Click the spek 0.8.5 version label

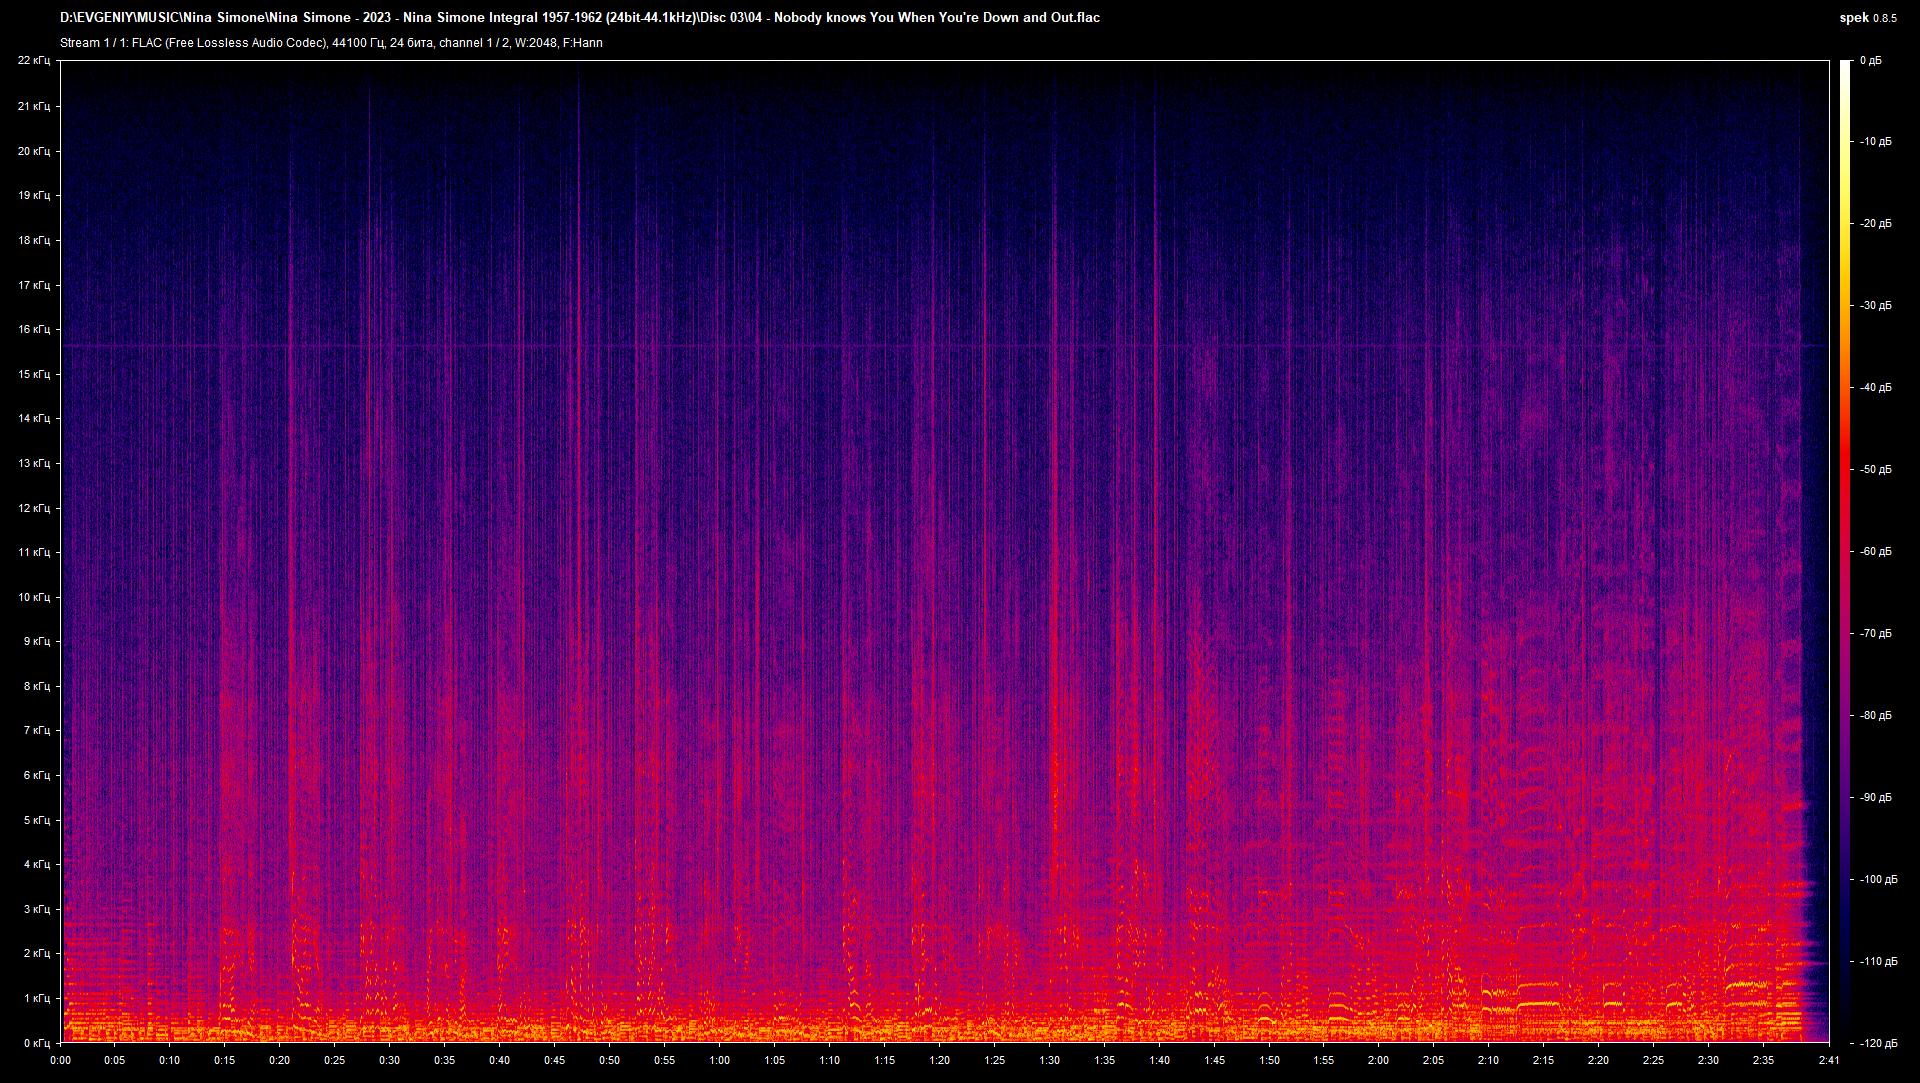click(x=1867, y=17)
